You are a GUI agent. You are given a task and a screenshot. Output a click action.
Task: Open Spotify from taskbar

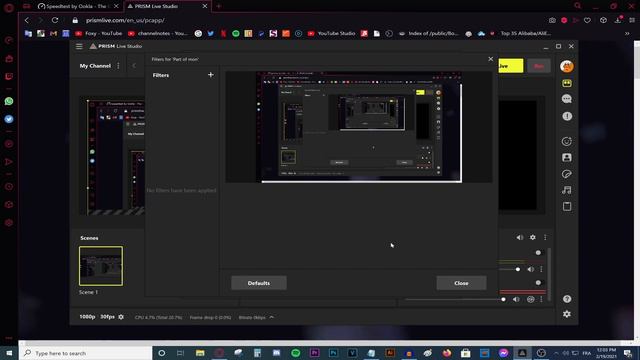296,353
